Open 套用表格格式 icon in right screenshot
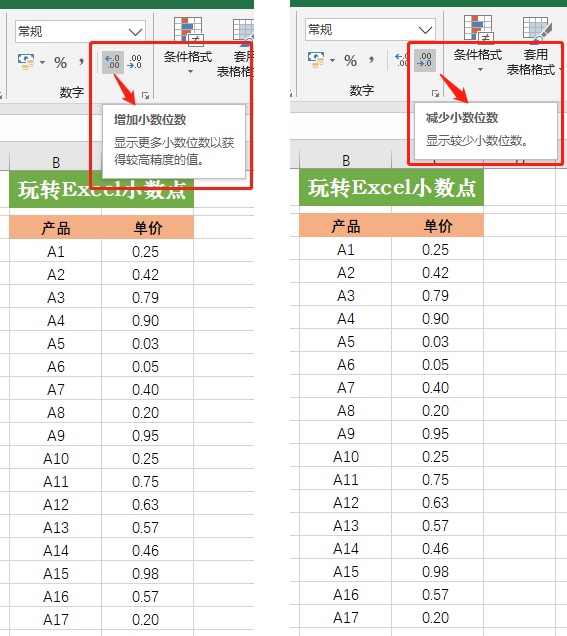 point(537,28)
